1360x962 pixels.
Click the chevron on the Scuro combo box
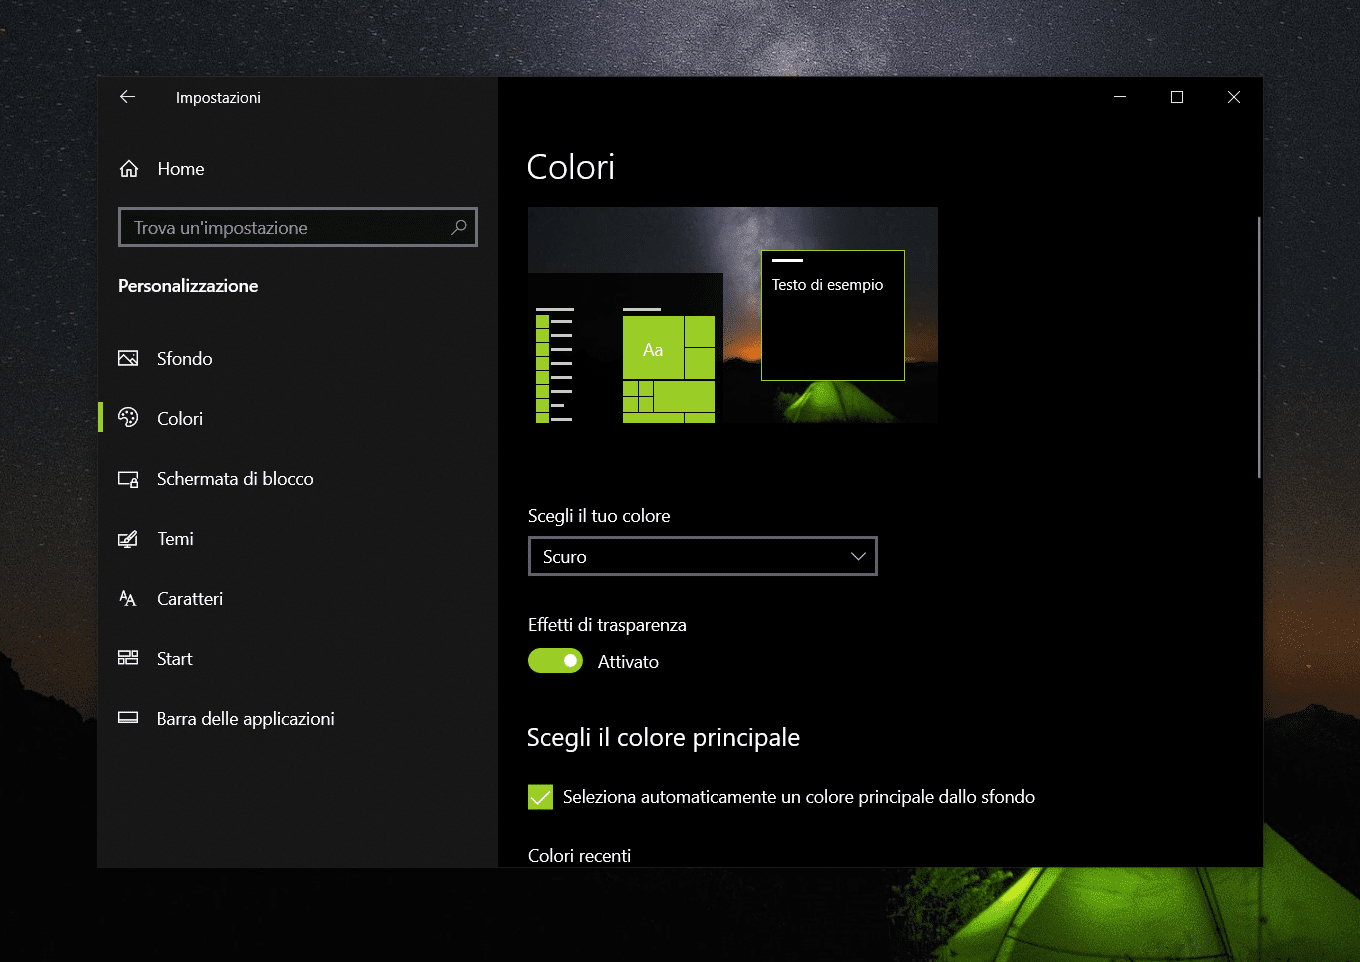click(x=857, y=556)
